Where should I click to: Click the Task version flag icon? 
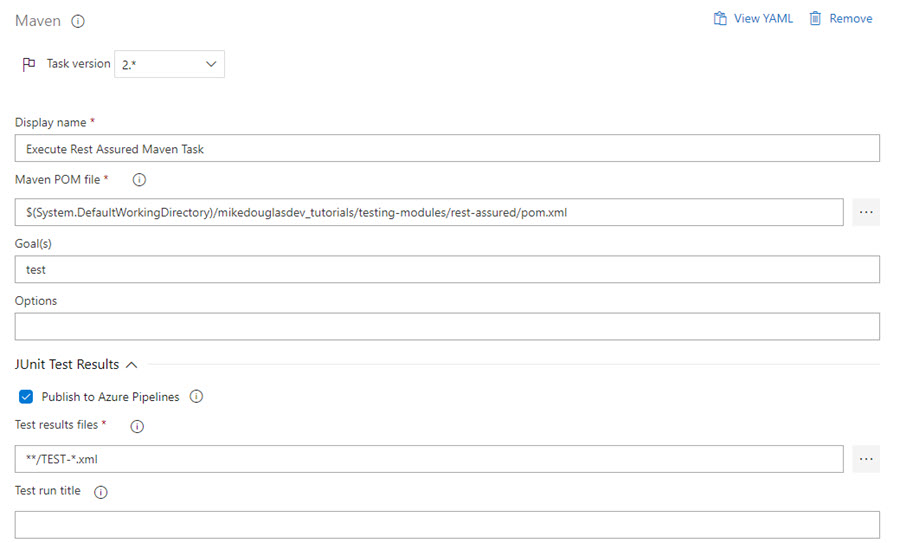coord(29,64)
